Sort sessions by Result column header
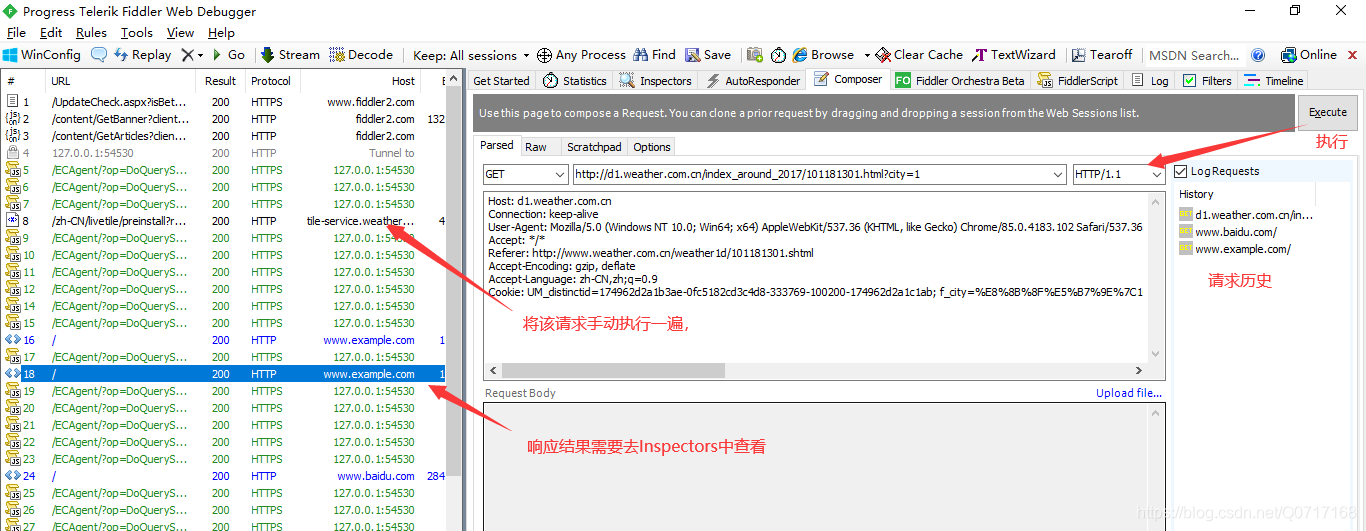1366x531 pixels. click(220, 81)
